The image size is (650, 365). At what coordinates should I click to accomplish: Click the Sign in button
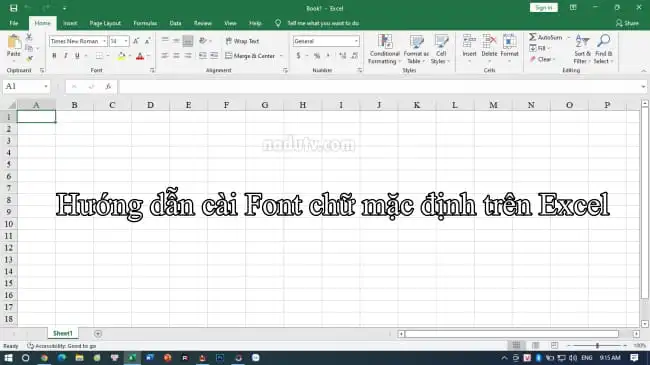(x=543, y=8)
